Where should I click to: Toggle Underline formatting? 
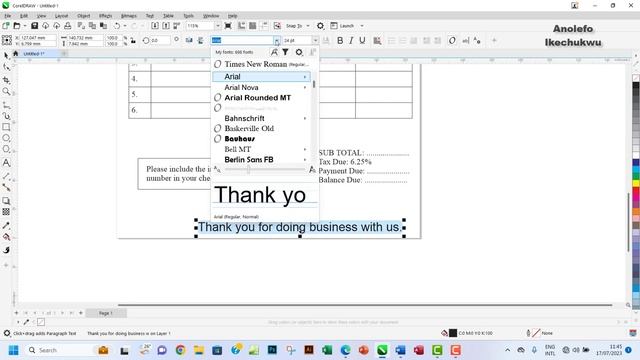click(x=362, y=40)
